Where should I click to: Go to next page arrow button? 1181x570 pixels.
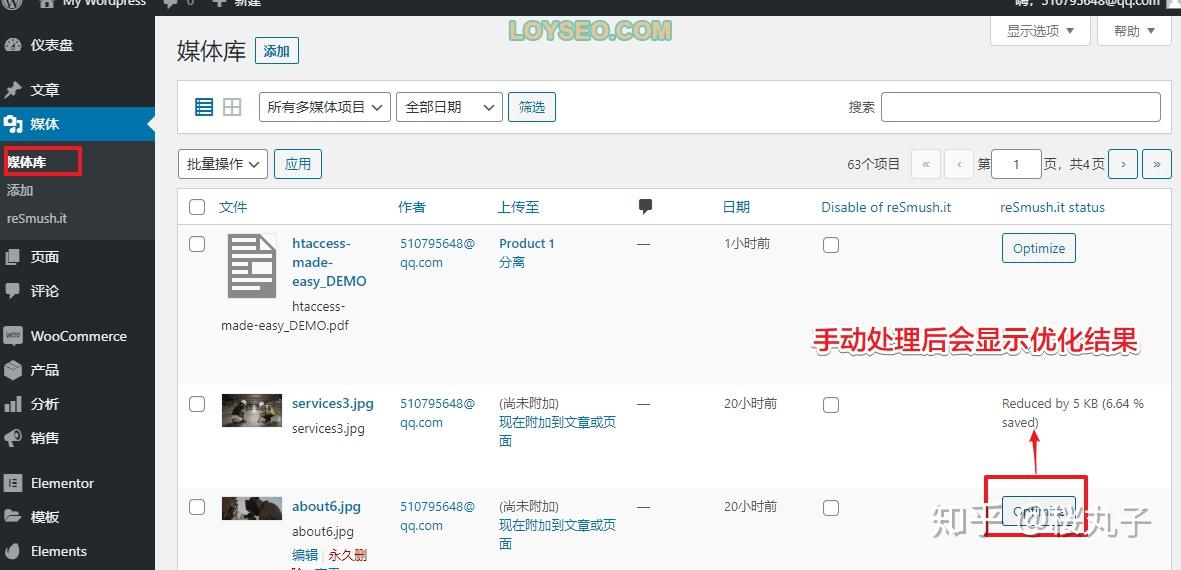point(1124,163)
